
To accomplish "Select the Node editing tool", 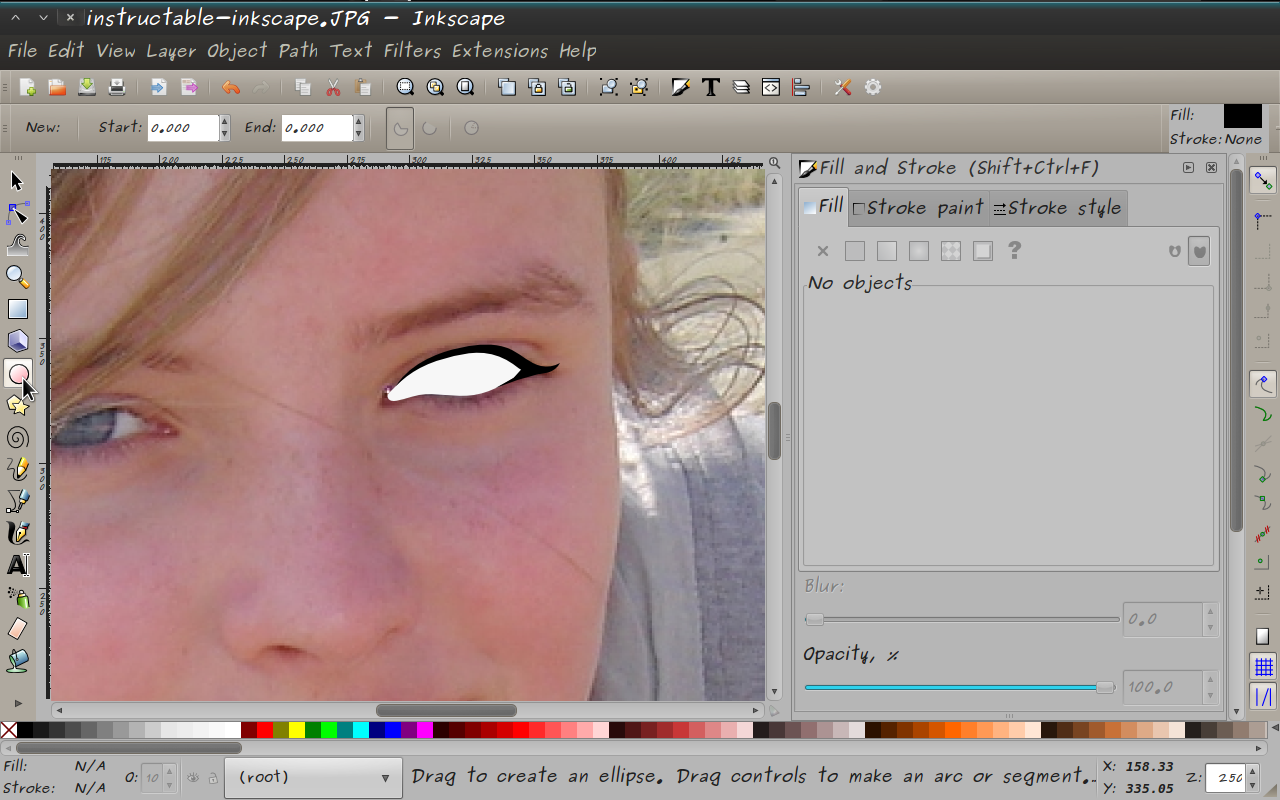I will [16, 212].
